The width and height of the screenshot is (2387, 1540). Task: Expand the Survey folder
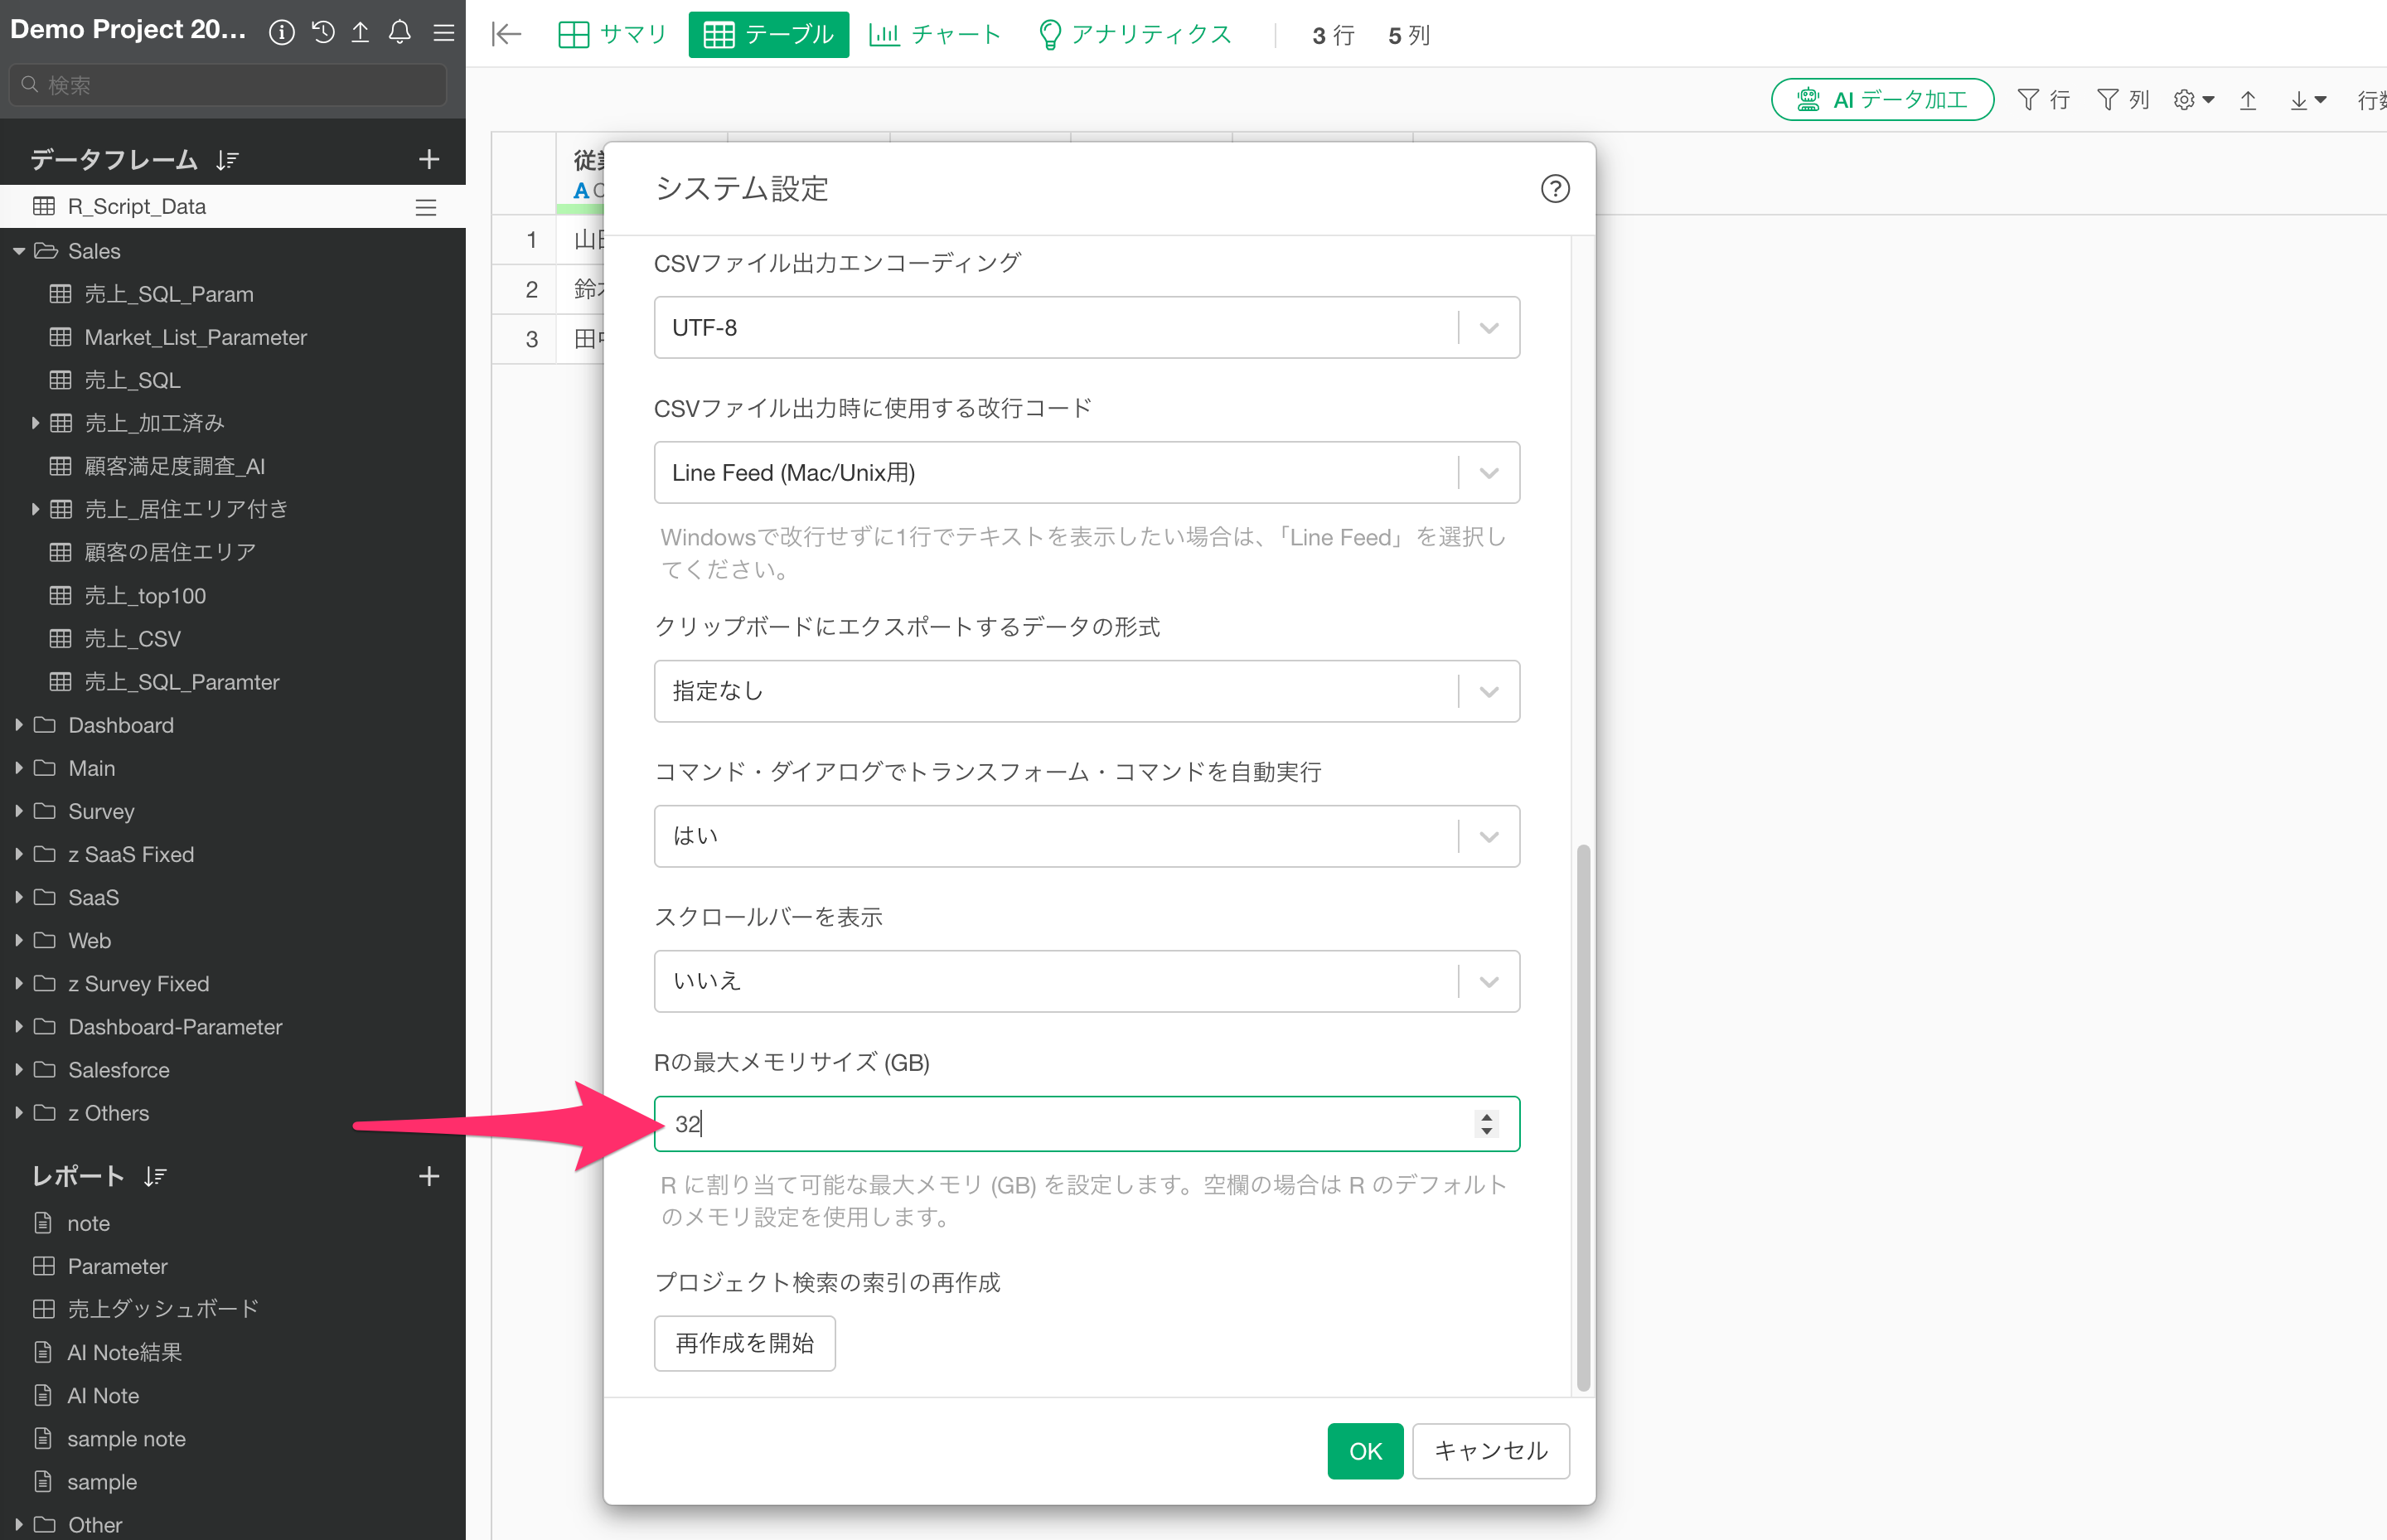(18, 811)
